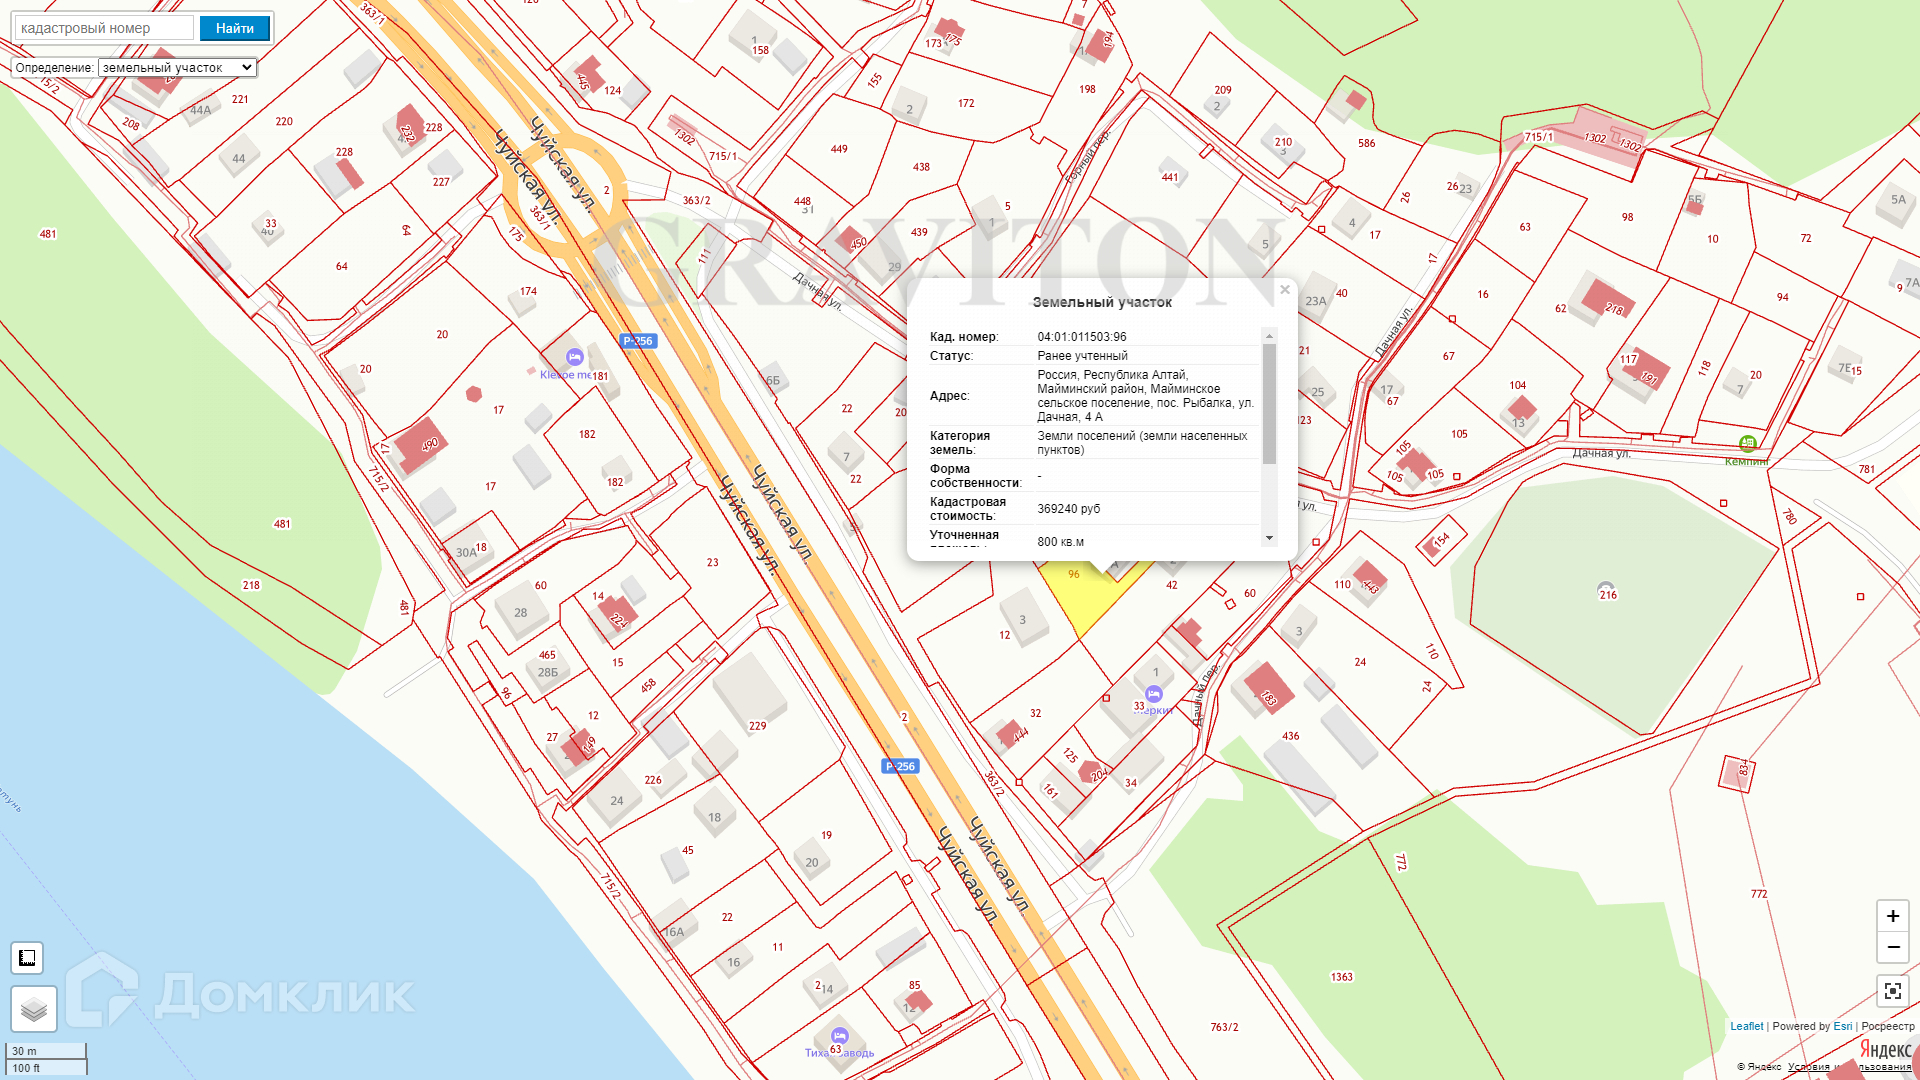The width and height of the screenshot is (1920, 1080).
Task: Open the Esri attribution link
Action: [1842, 1026]
